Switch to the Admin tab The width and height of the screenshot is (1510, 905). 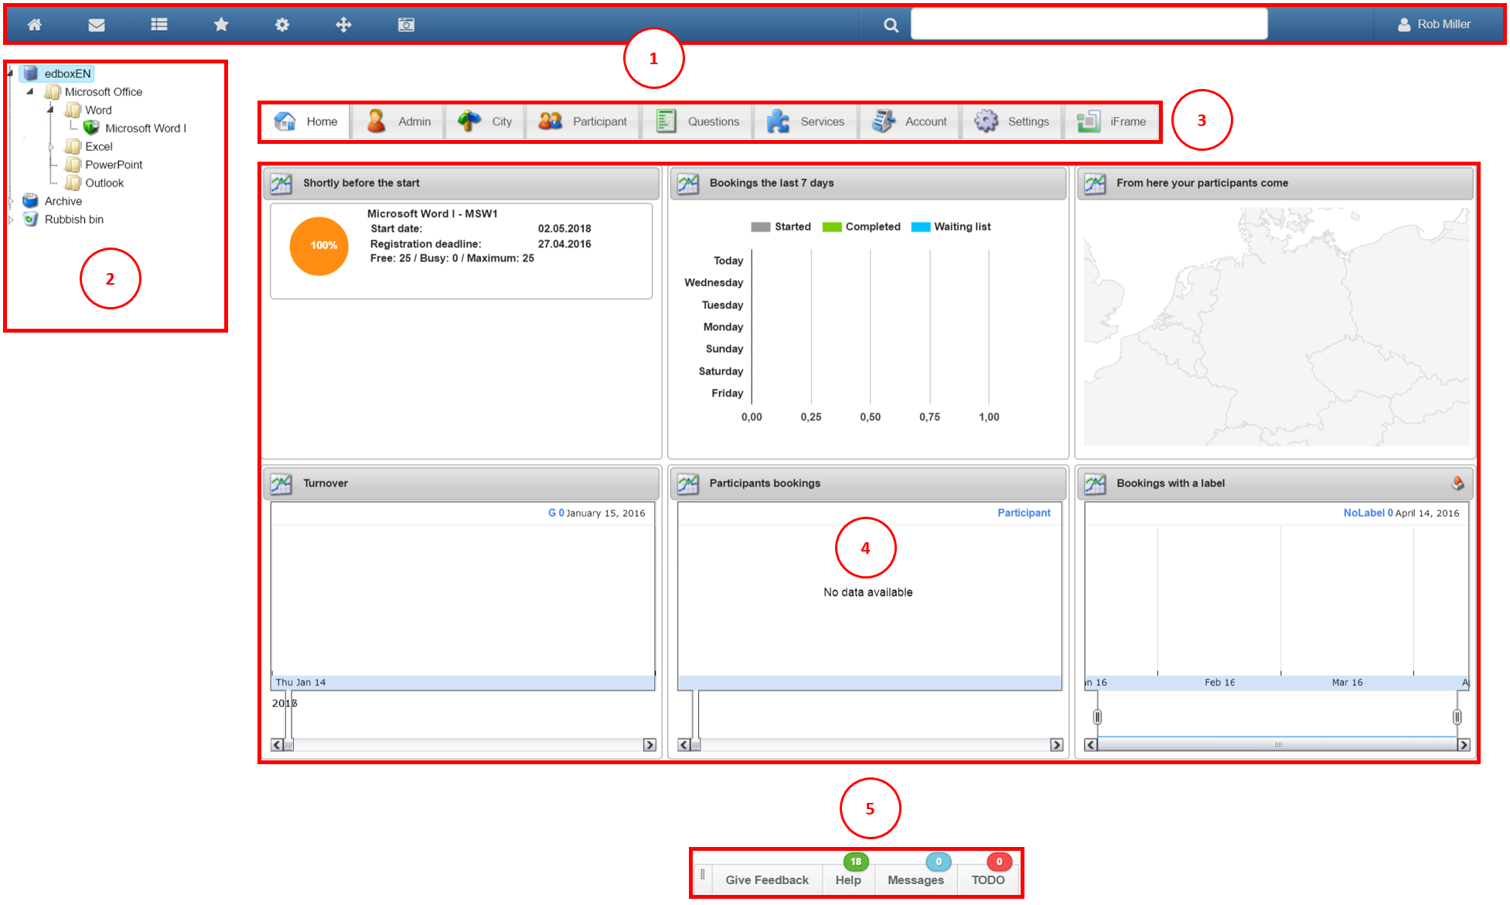pyautogui.click(x=398, y=121)
